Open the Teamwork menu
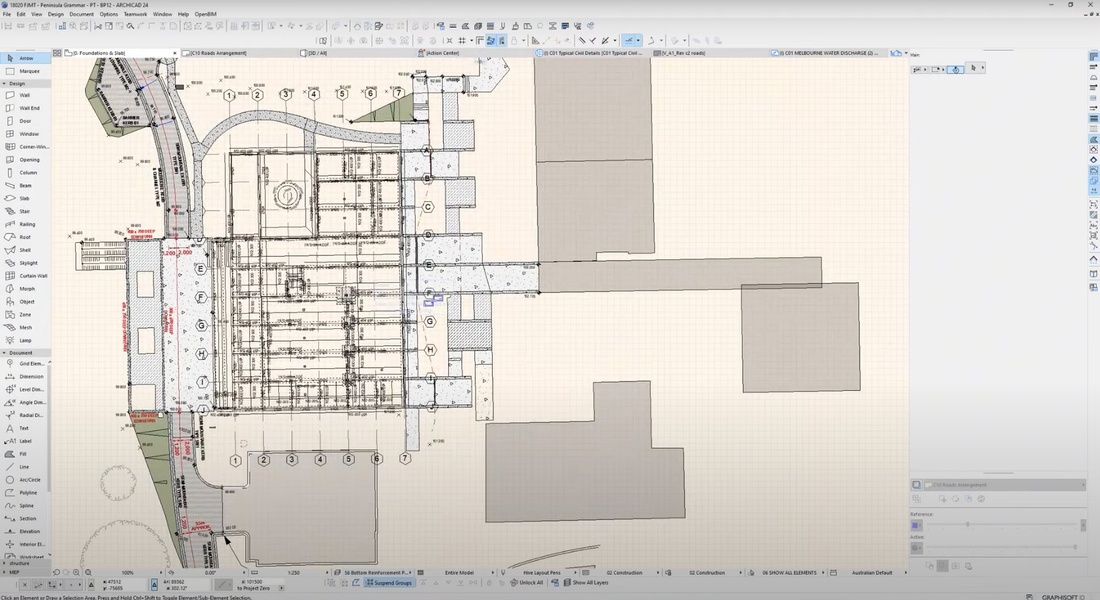This screenshot has height=600, width=1100. click(x=135, y=15)
